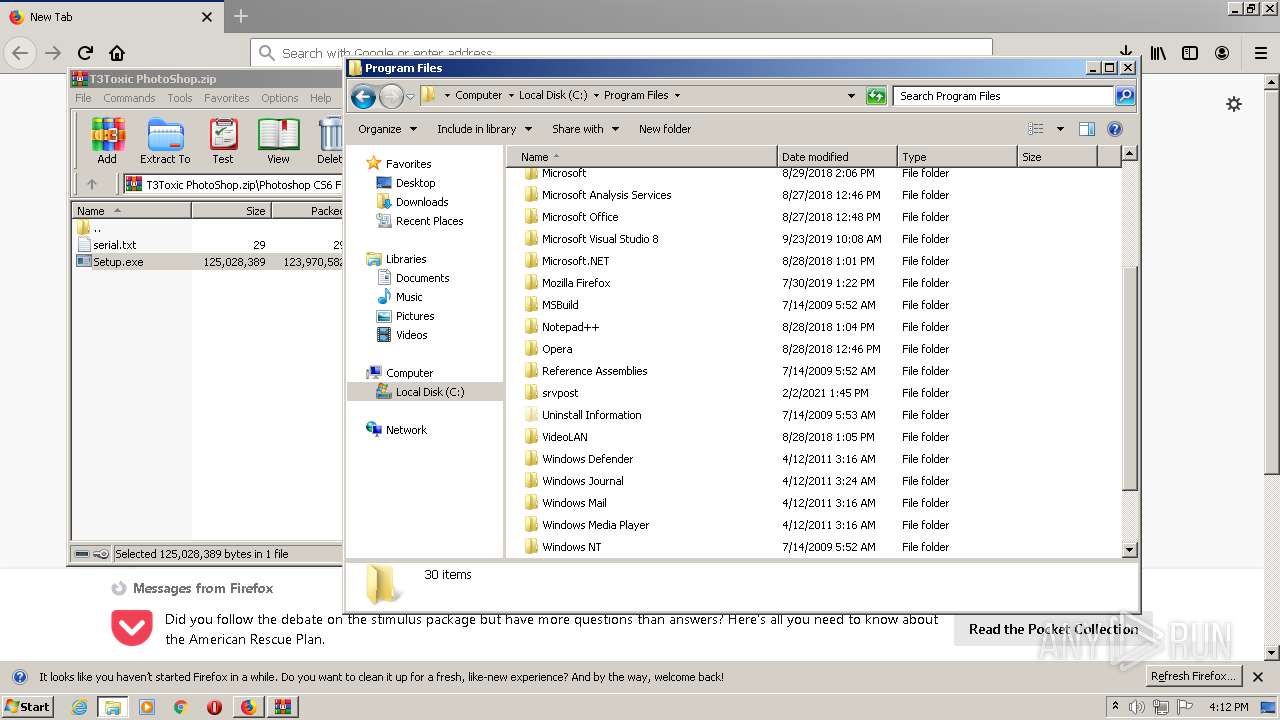Open the WinRAR Options menu
The image size is (1280, 720).
[280, 98]
